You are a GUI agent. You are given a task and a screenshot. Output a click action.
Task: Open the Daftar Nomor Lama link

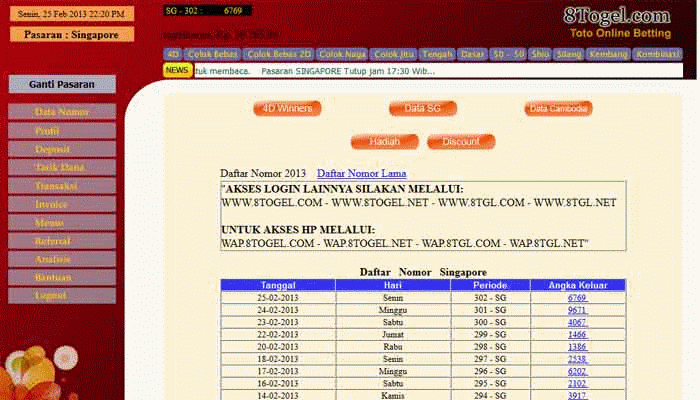point(362,173)
